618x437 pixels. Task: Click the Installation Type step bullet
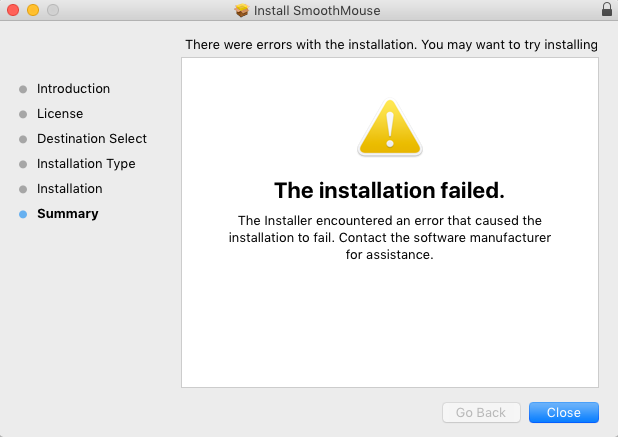[x=23, y=164]
